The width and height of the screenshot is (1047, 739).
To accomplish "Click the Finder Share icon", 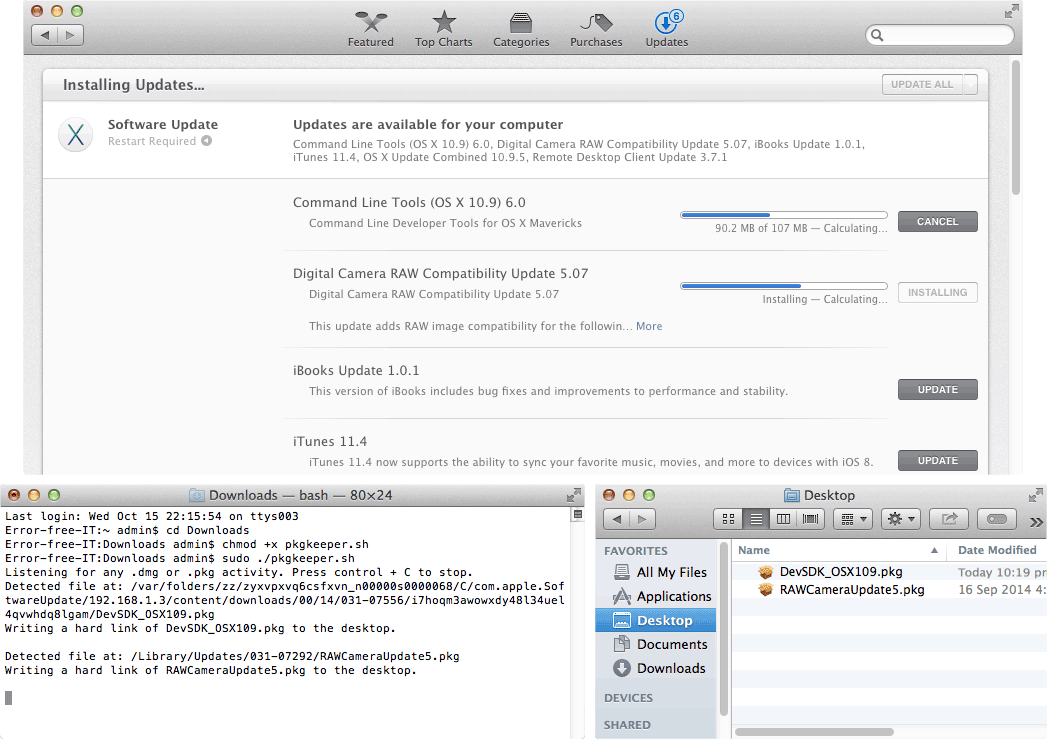I will (949, 519).
